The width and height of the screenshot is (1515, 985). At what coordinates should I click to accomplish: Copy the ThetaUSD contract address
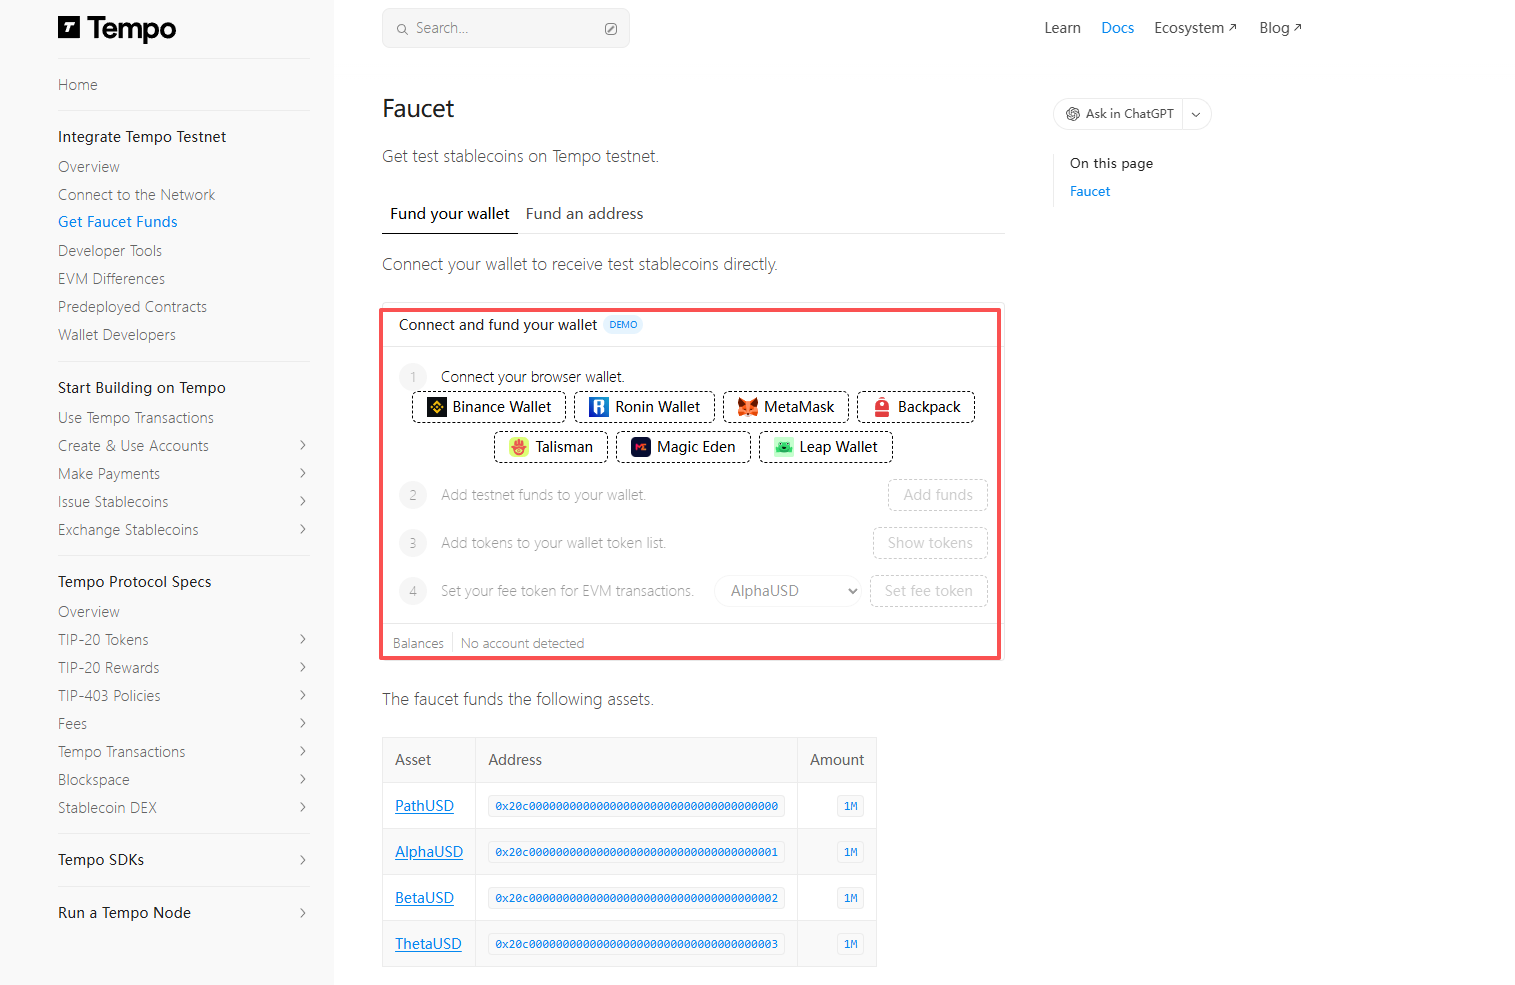point(636,944)
